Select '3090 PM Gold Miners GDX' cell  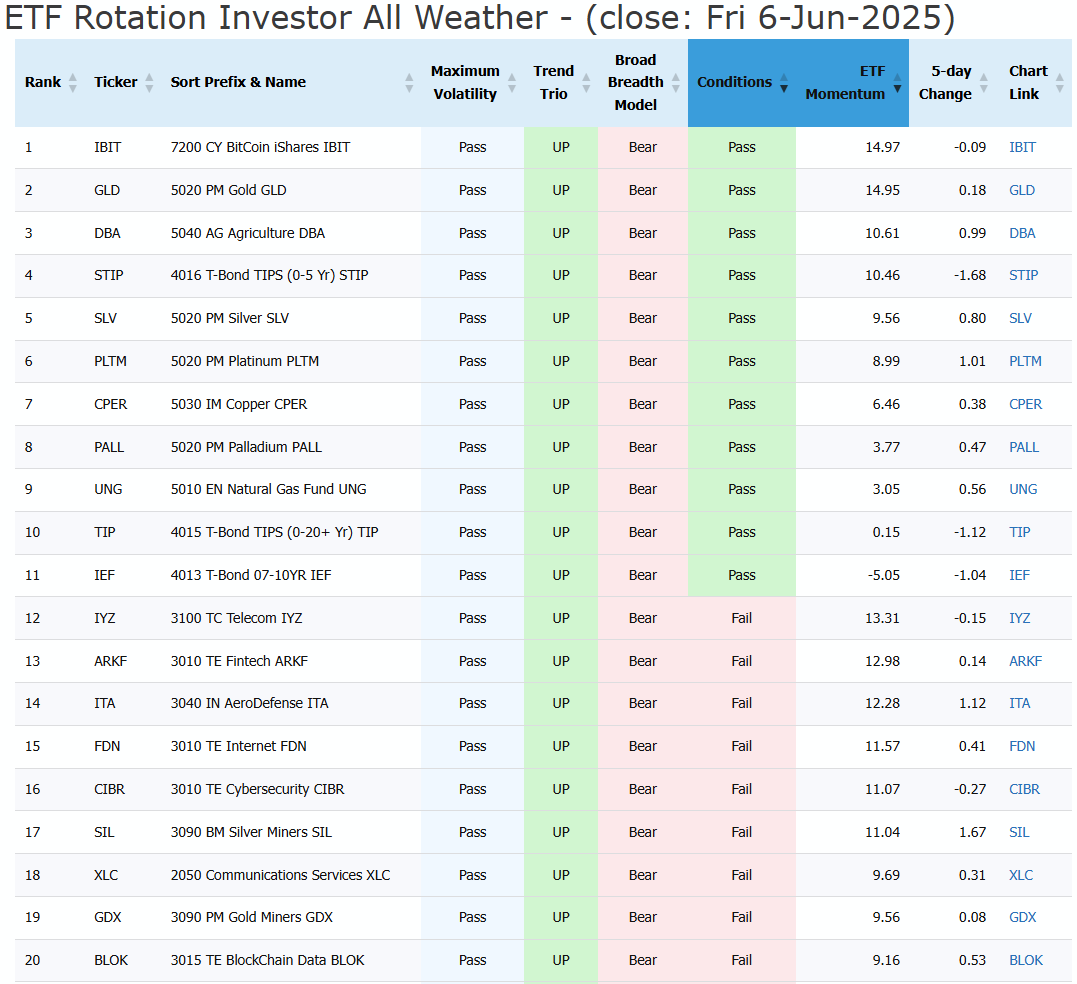pos(291,917)
